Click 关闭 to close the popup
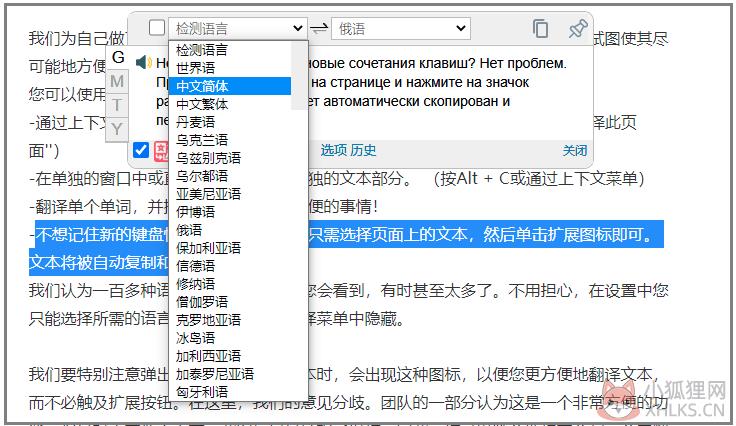The height and width of the screenshot is (426, 736). click(575, 151)
